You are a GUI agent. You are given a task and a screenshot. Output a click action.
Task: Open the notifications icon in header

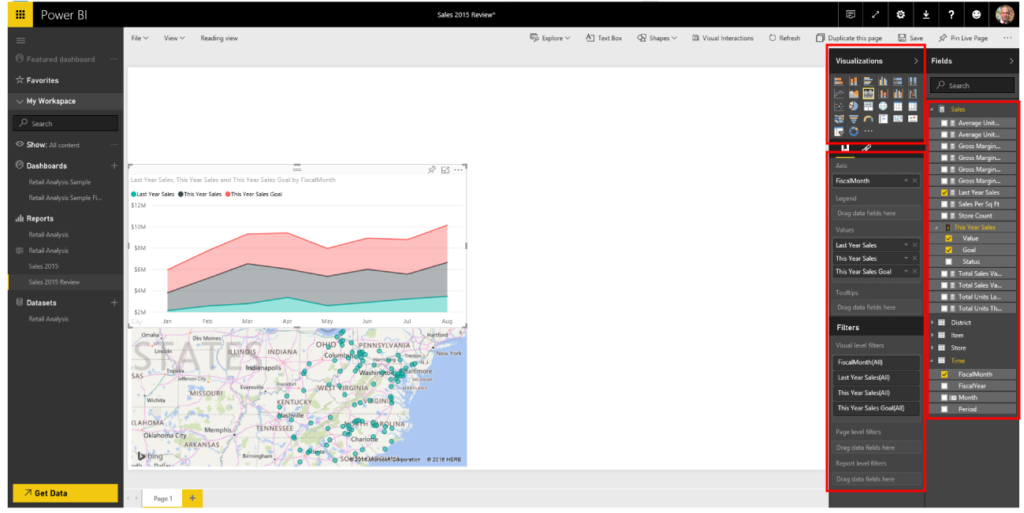[x=850, y=14]
